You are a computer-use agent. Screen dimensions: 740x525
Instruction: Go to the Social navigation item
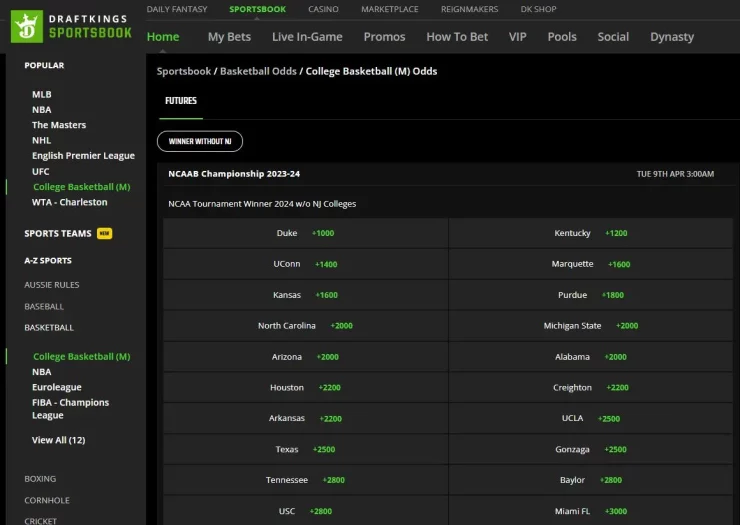click(613, 37)
